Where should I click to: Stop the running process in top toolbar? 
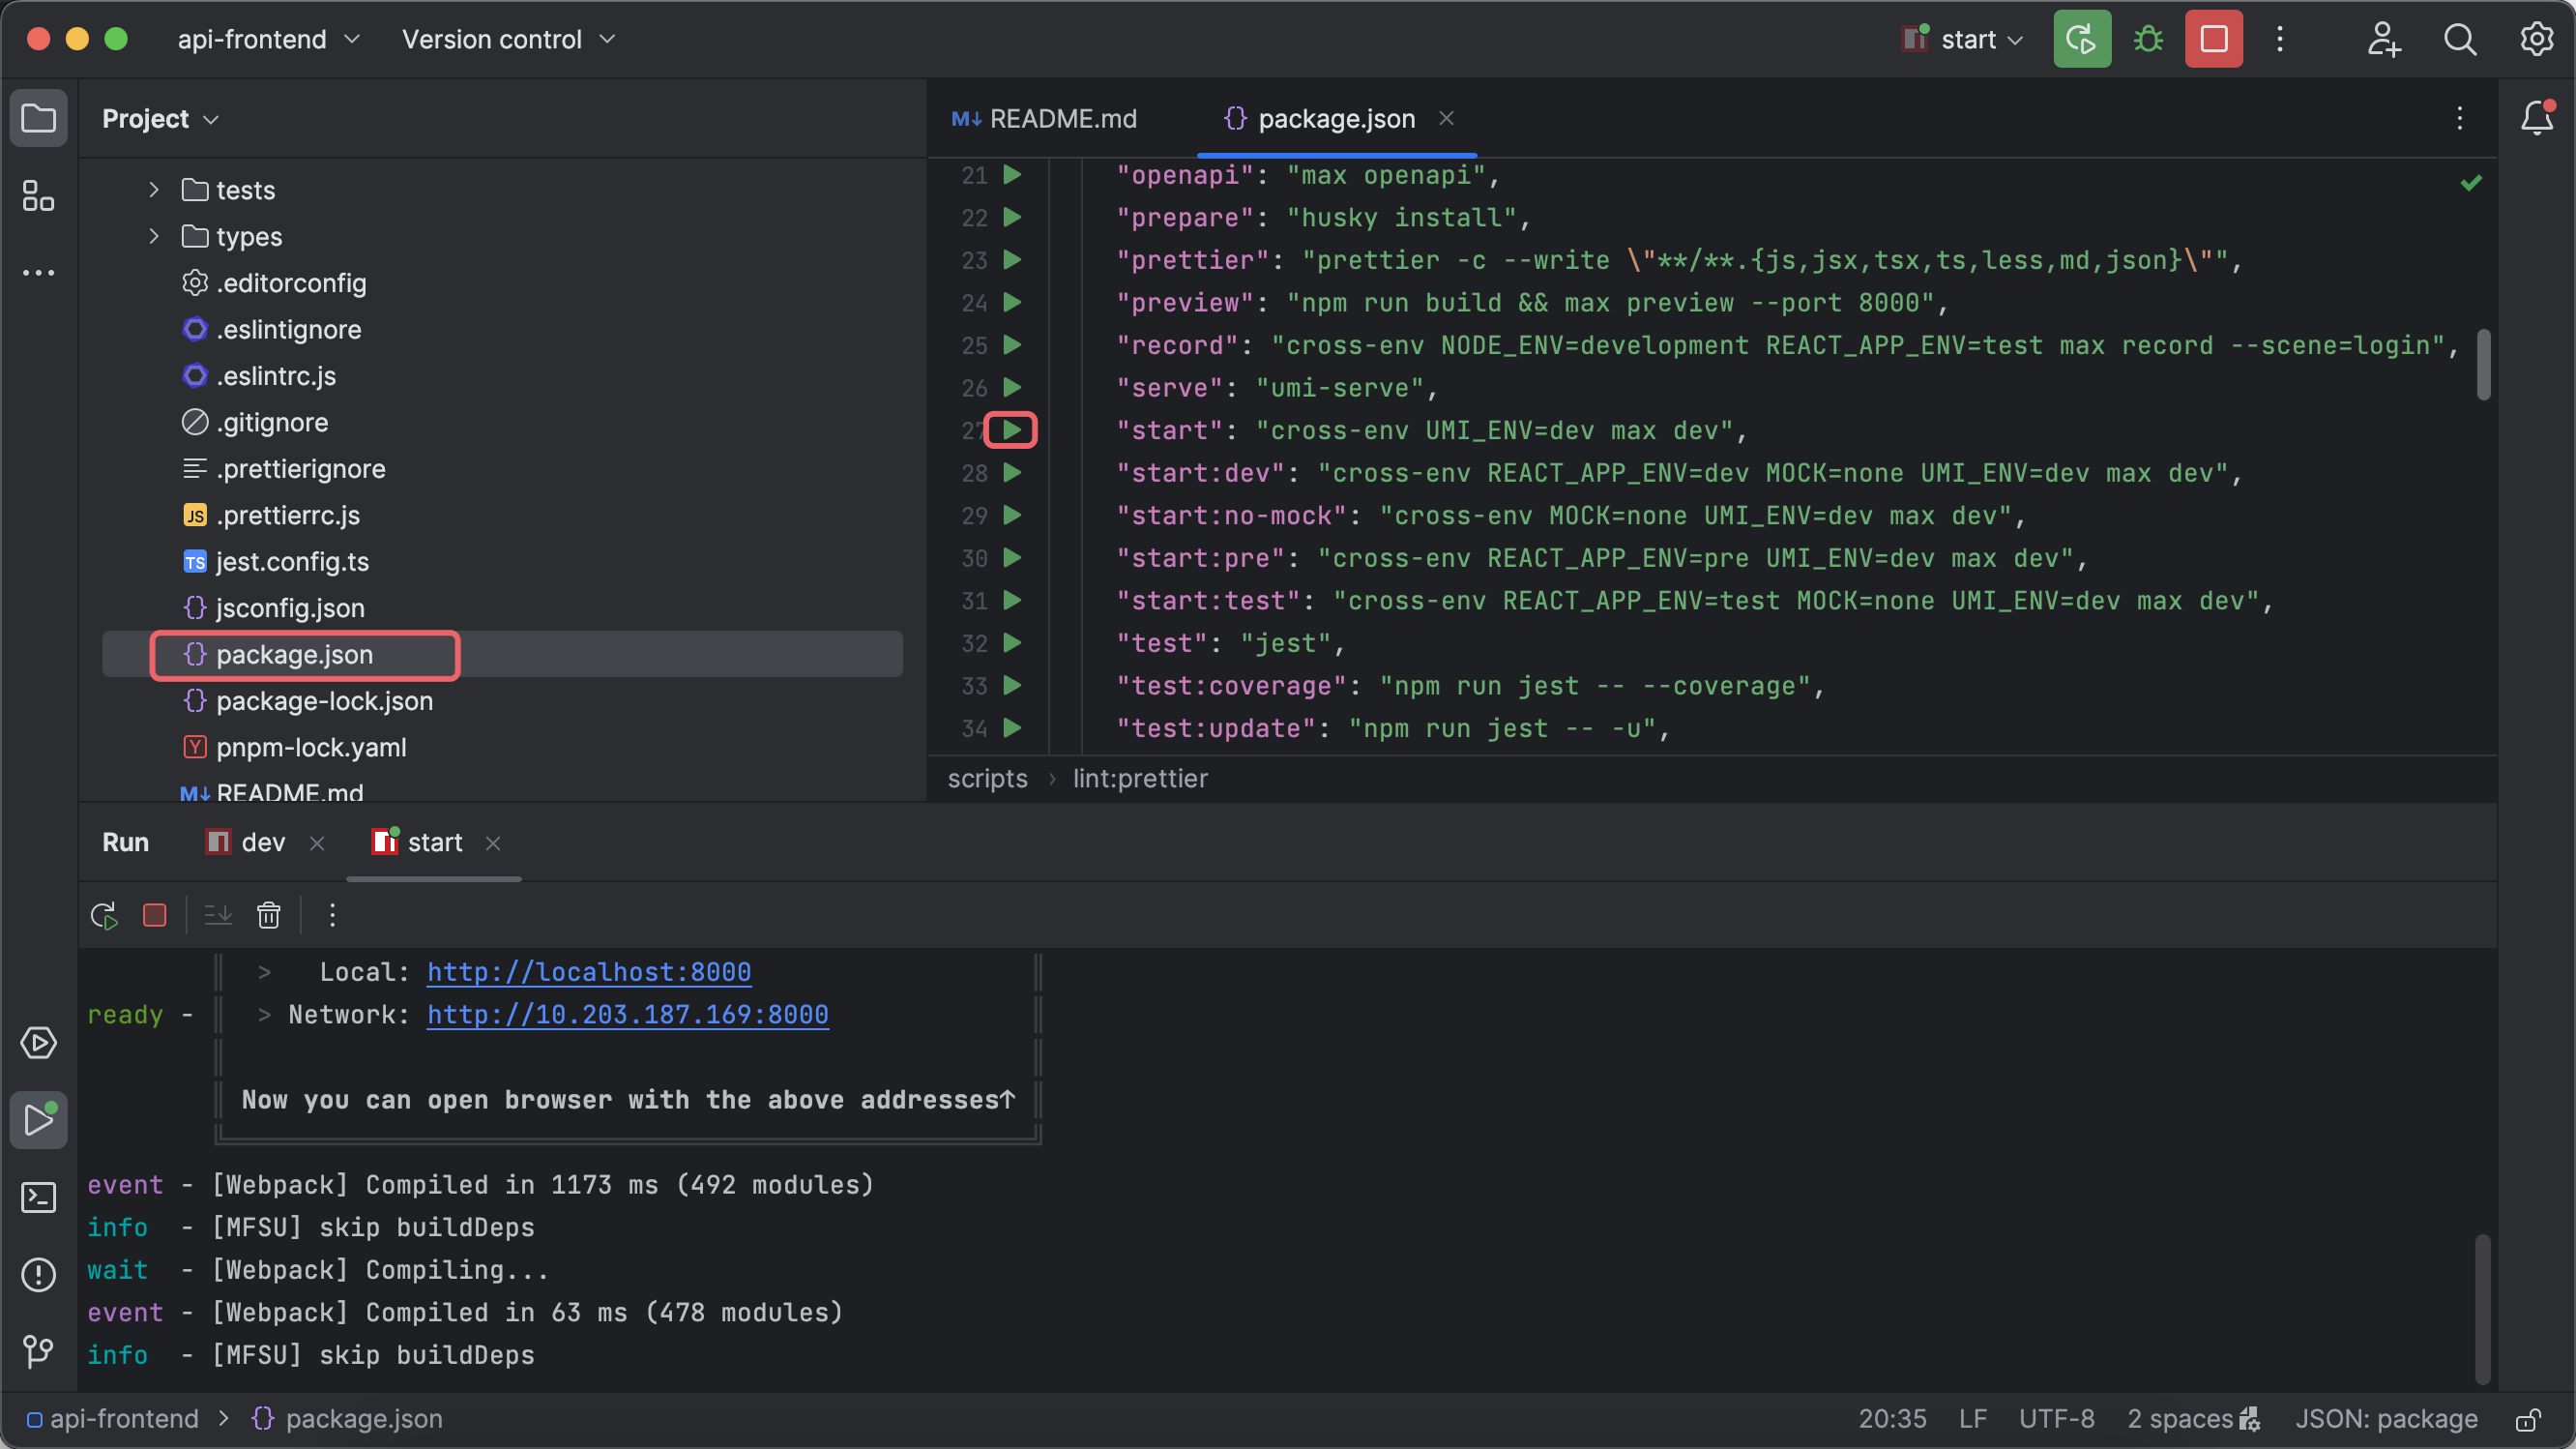(2213, 39)
